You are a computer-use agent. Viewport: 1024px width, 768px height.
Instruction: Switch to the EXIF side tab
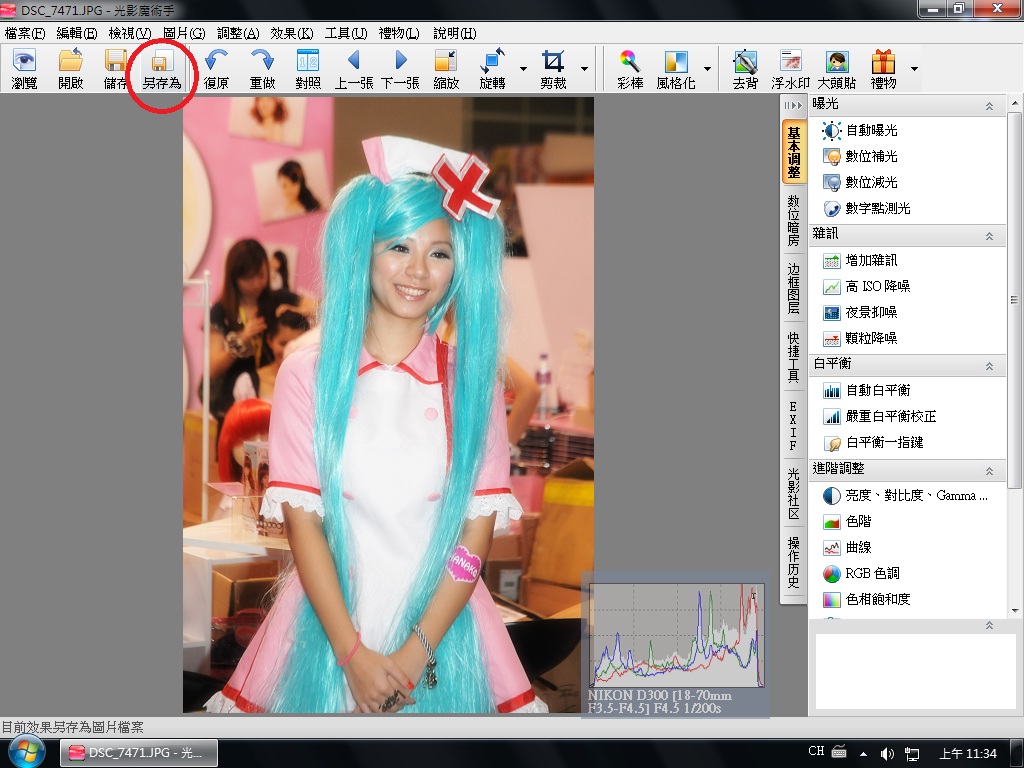(793, 426)
